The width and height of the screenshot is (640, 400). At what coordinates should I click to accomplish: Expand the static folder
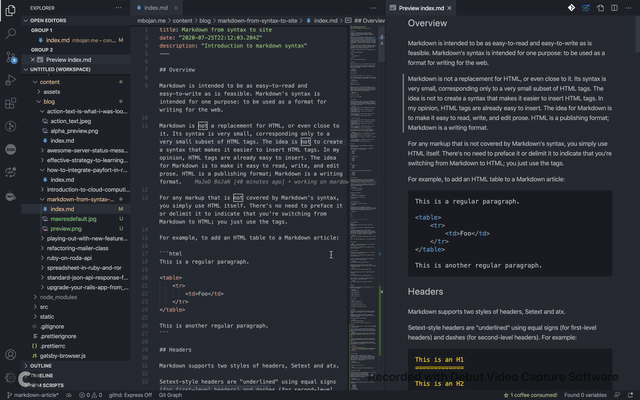pos(47,317)
